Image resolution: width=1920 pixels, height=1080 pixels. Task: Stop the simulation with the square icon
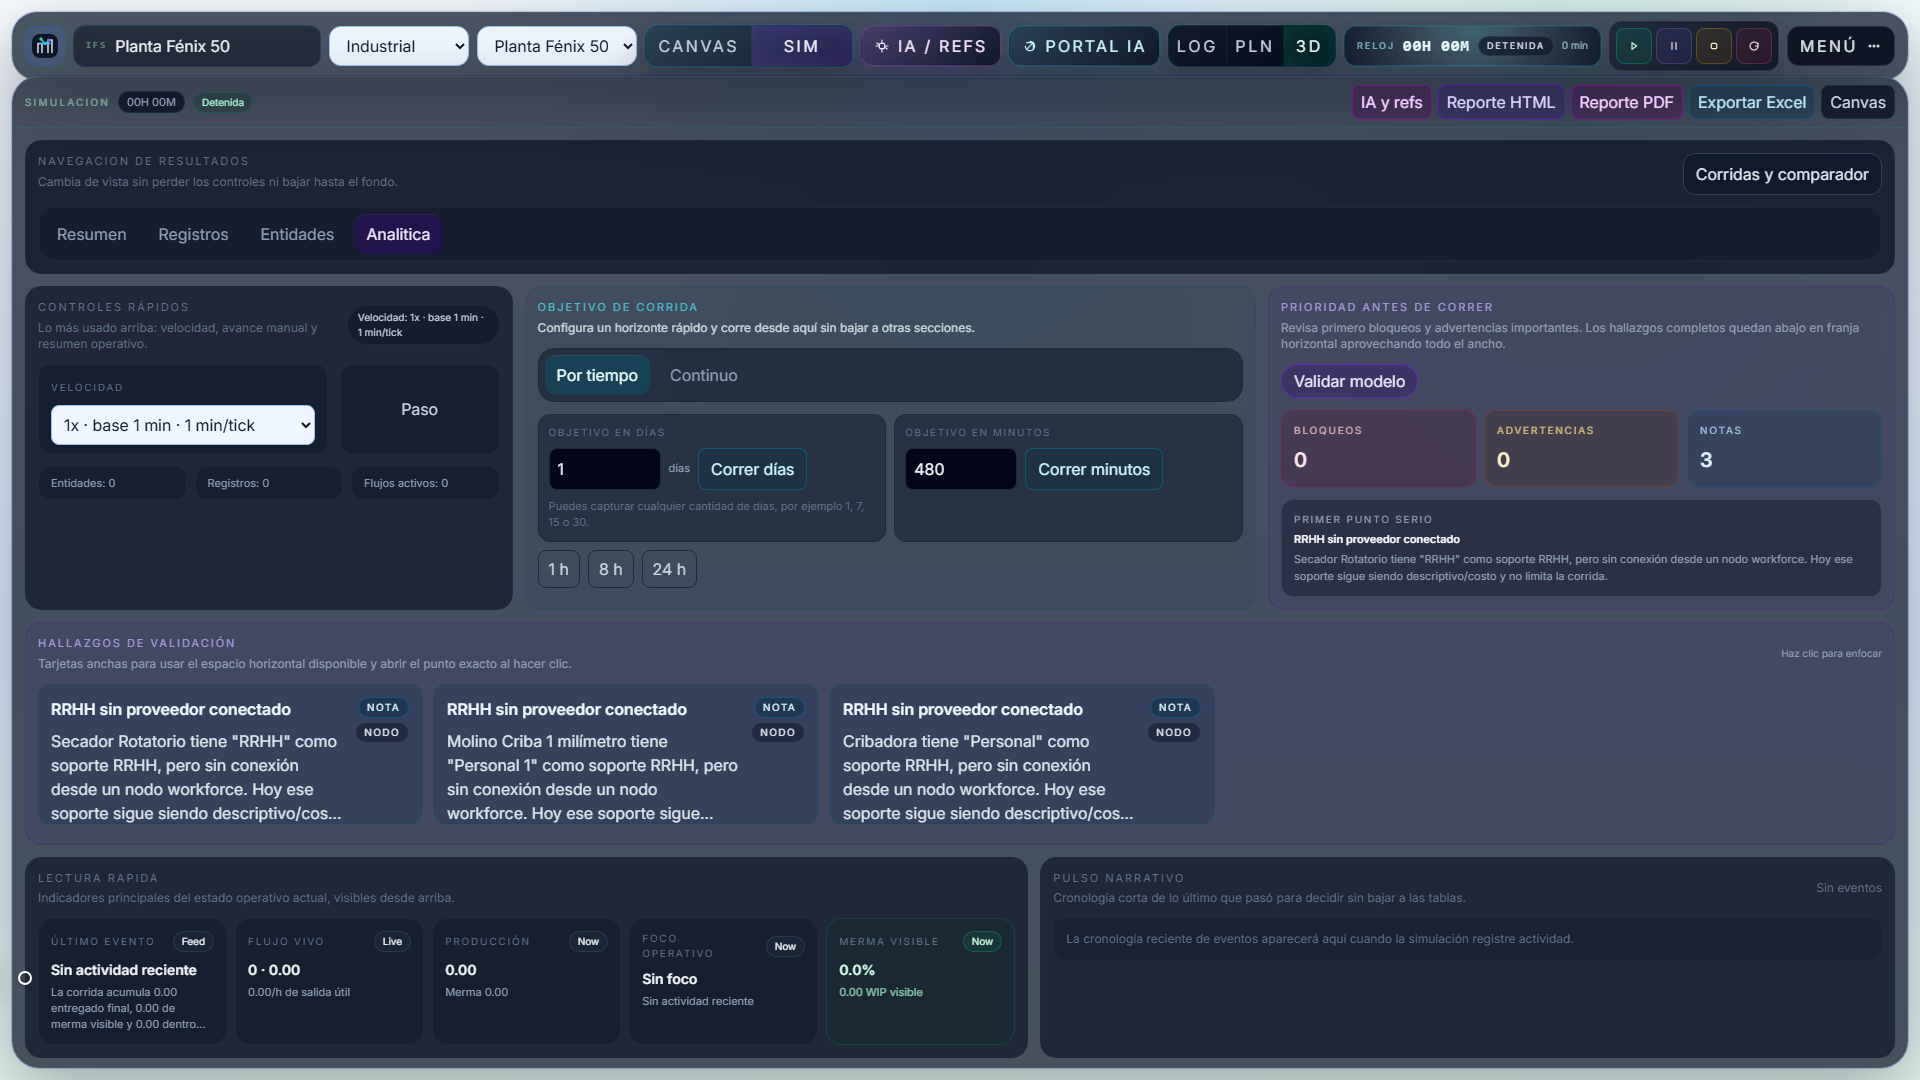(x=1713, y=46)
